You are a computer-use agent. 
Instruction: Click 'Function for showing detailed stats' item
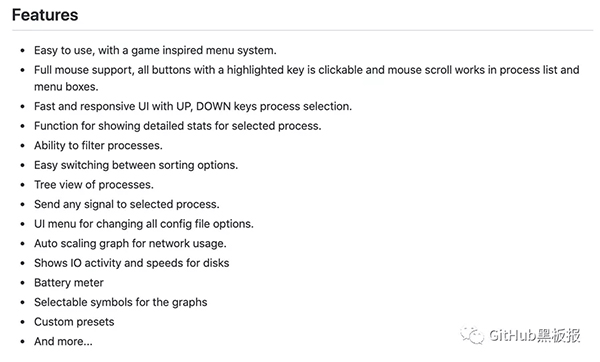[x=178, y=126]
